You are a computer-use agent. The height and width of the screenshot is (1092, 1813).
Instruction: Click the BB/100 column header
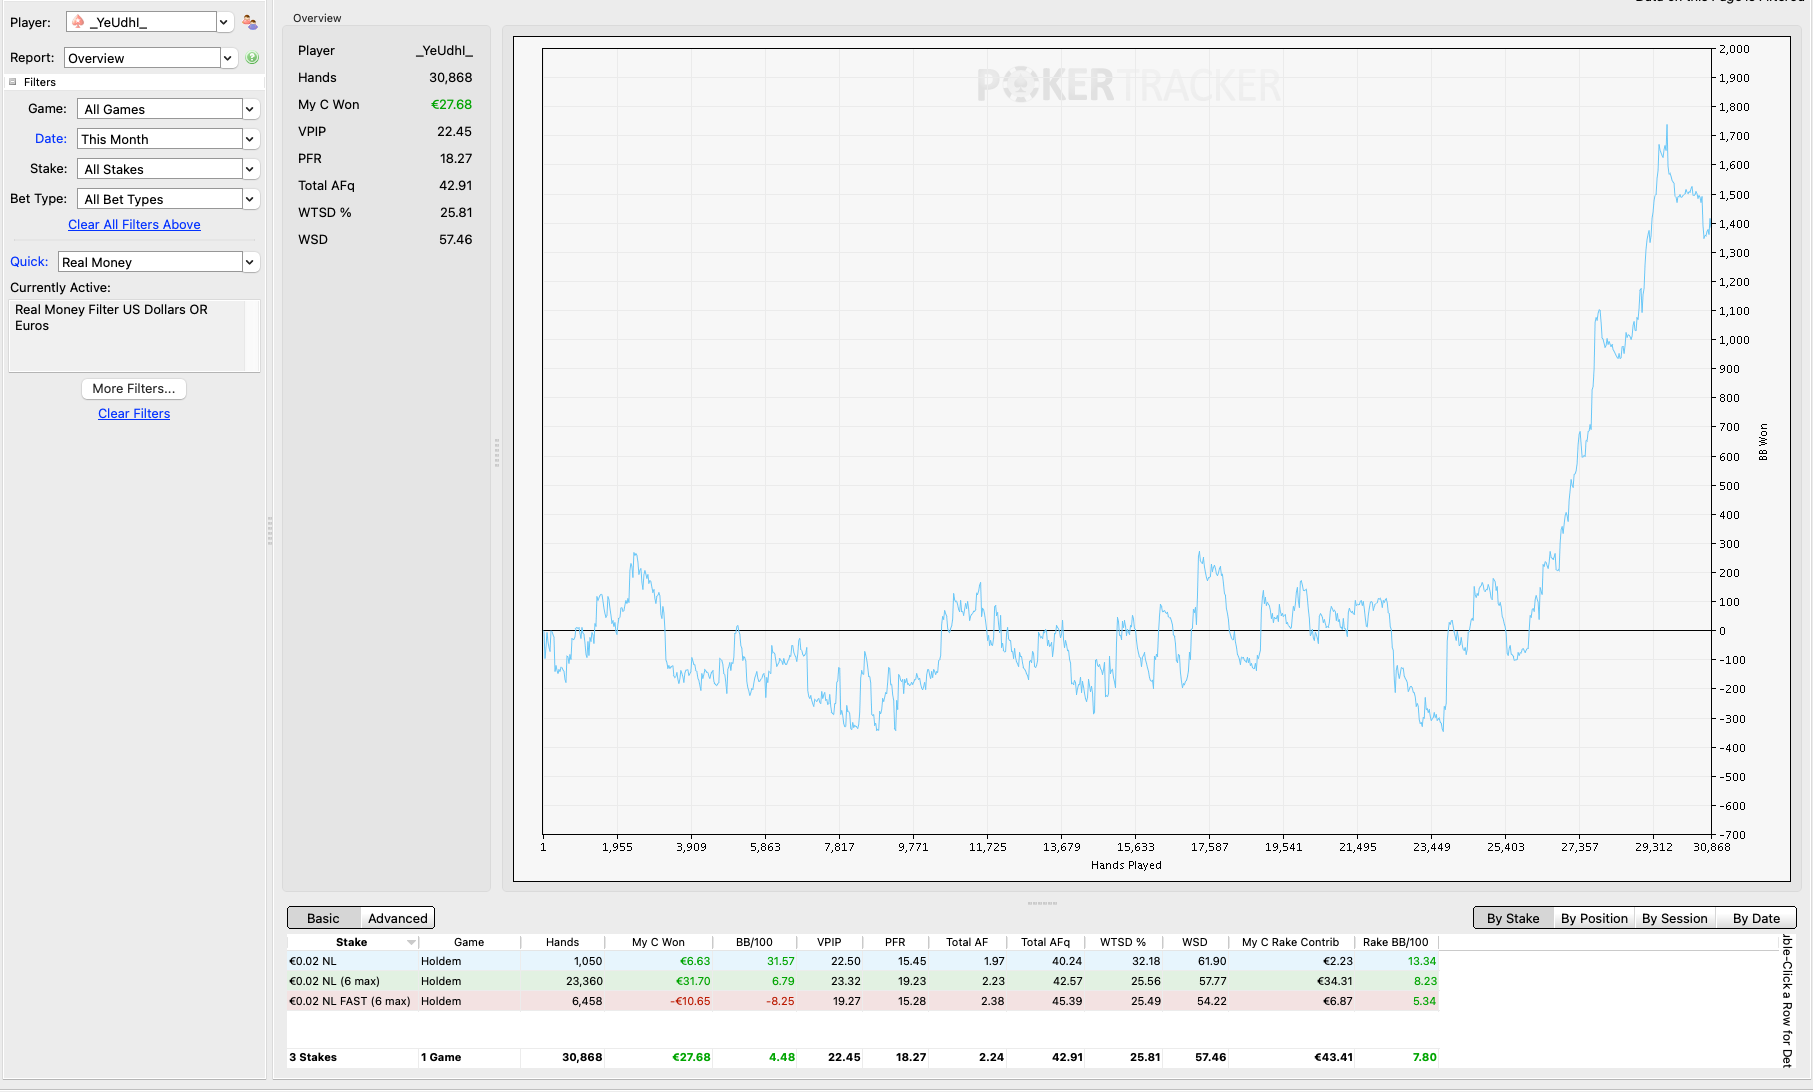pos(754,942)
